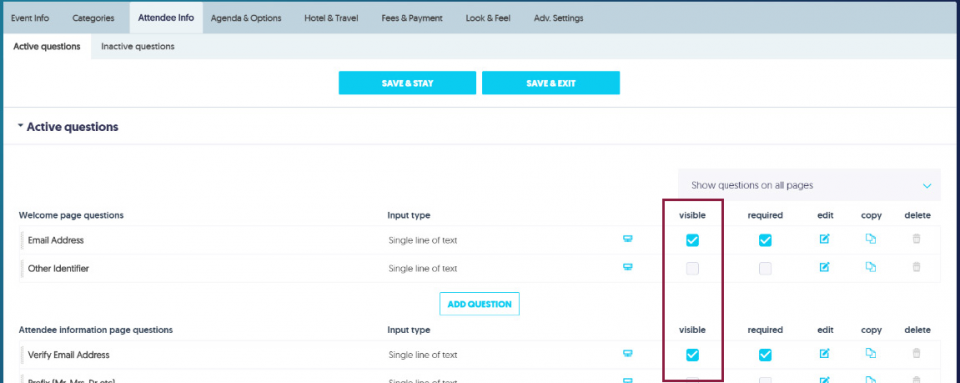Uncheck visible for Email Address

[x=692, y=240]
